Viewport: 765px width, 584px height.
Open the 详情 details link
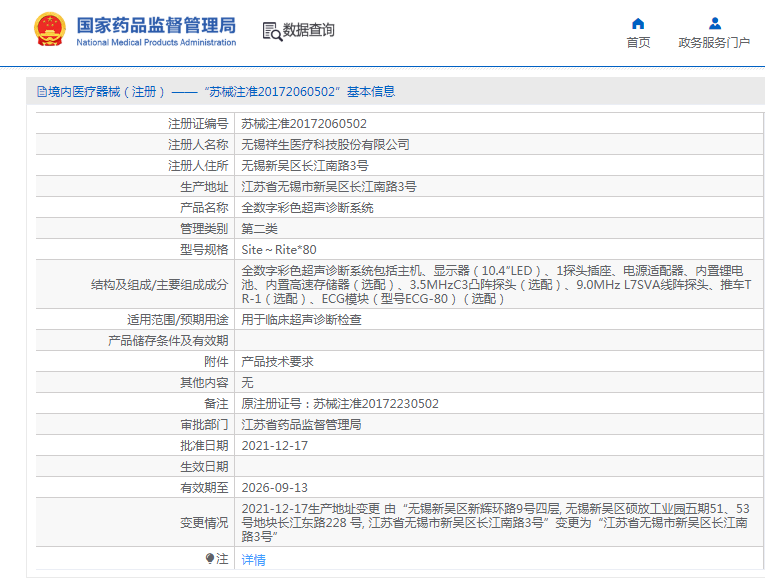click(x=254, y=560)
